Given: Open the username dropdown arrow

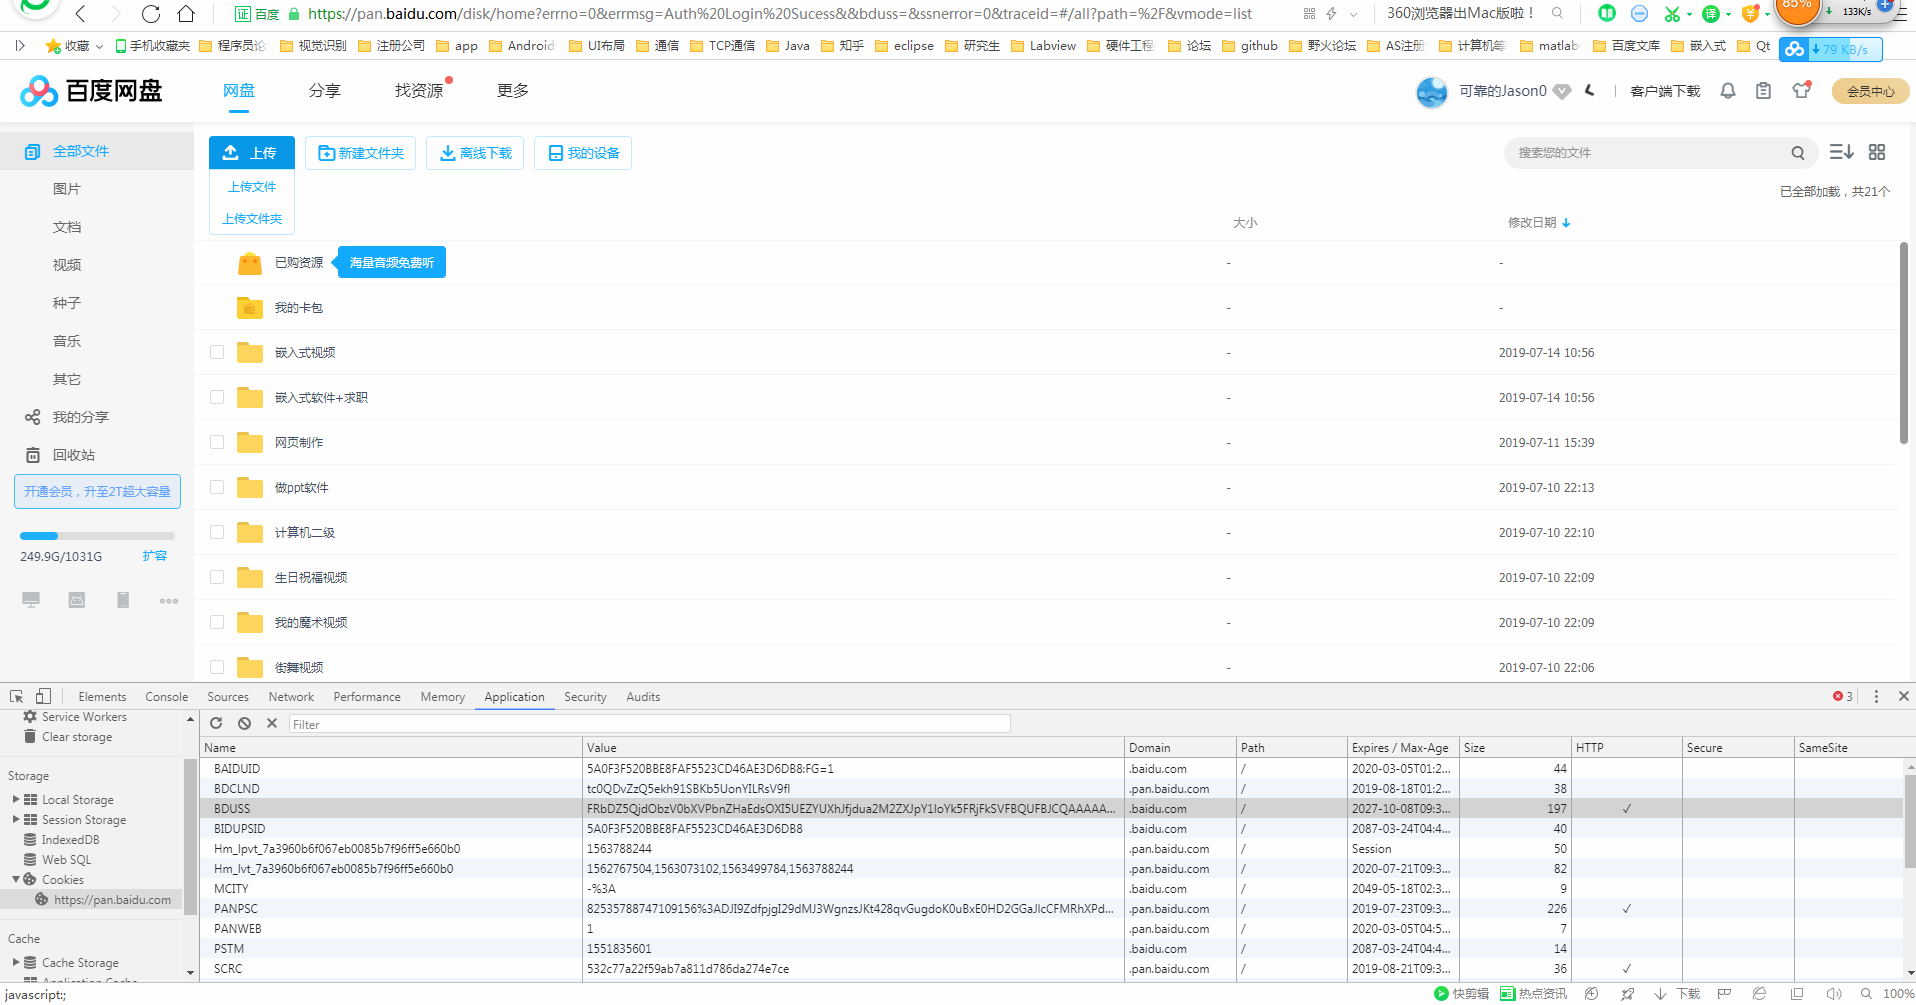Looking at the screenshot, I should tap(1562, 92).
